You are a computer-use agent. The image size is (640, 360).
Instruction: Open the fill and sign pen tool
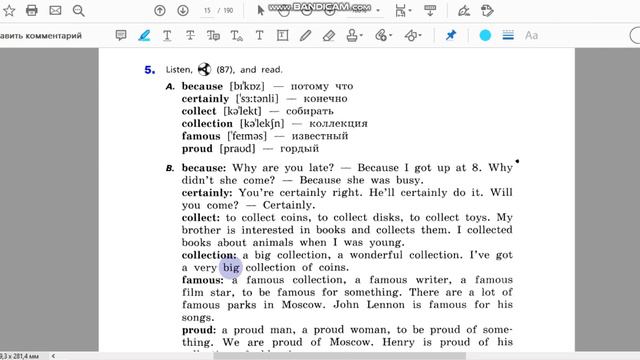(464, 11)
